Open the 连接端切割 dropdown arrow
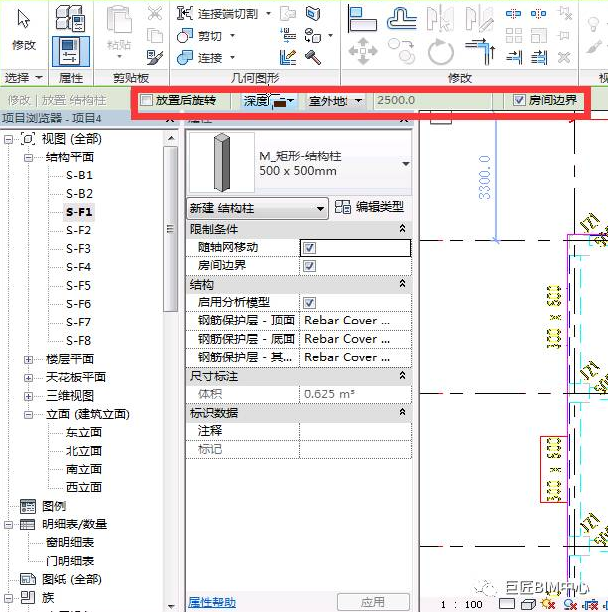Viewport: 608px width, 612px height. (268, 14)
